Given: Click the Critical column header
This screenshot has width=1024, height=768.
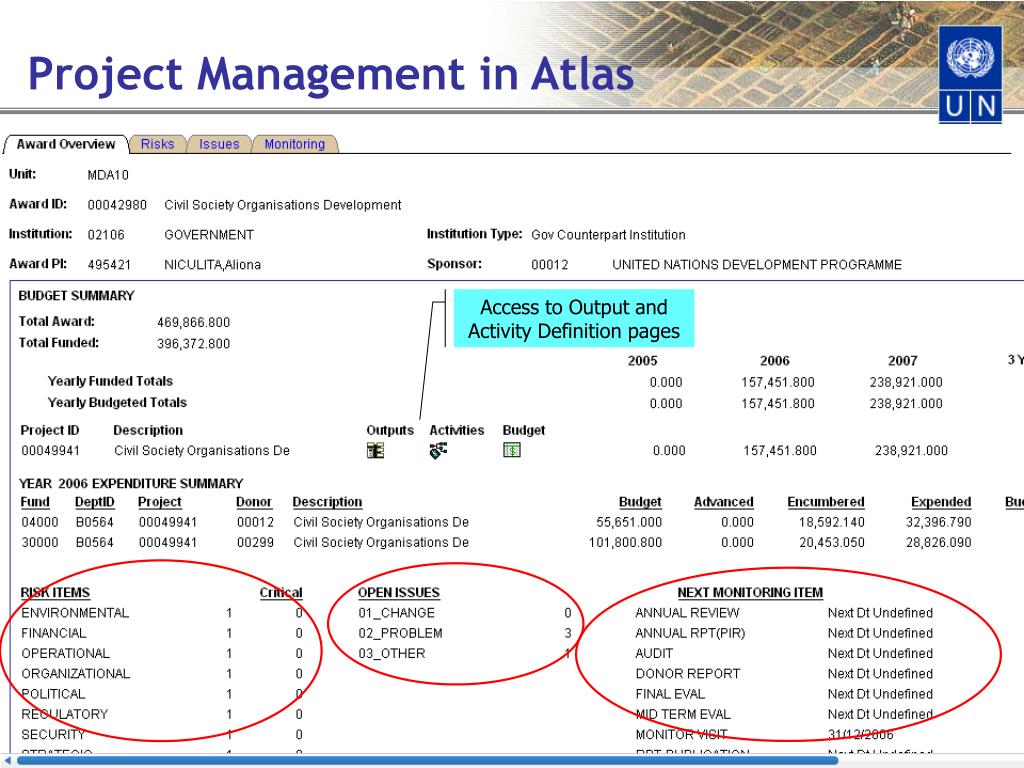Looking at the screenshot, I should [x=281, y=593].
